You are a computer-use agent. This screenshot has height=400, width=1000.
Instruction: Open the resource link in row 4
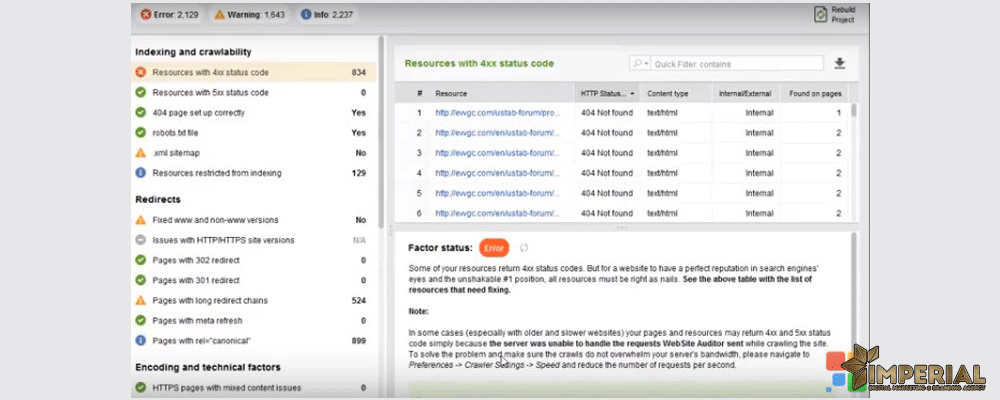tap(497, 173)
